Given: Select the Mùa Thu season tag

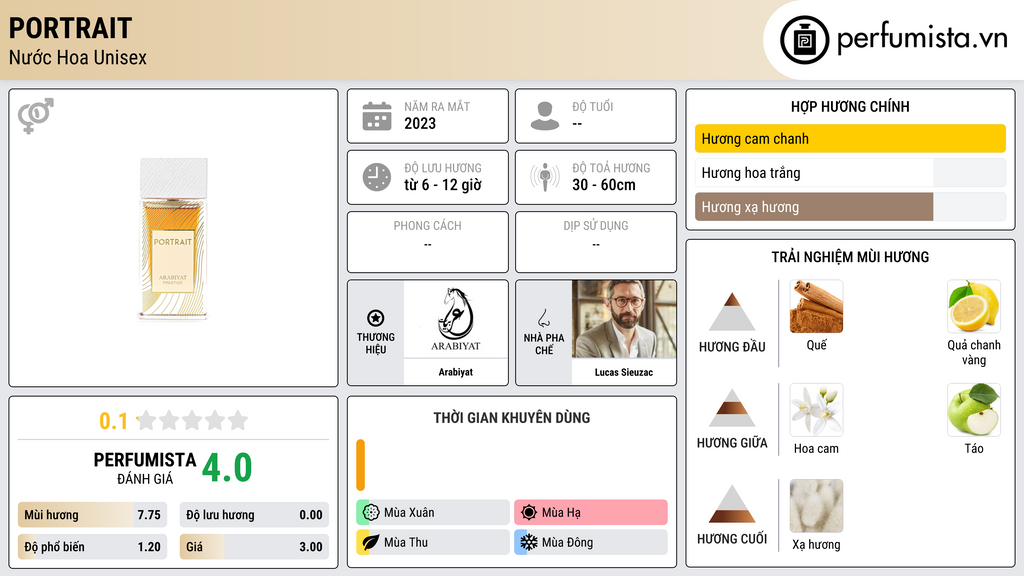Looking at the screenshot, I should tap(433, 542).
